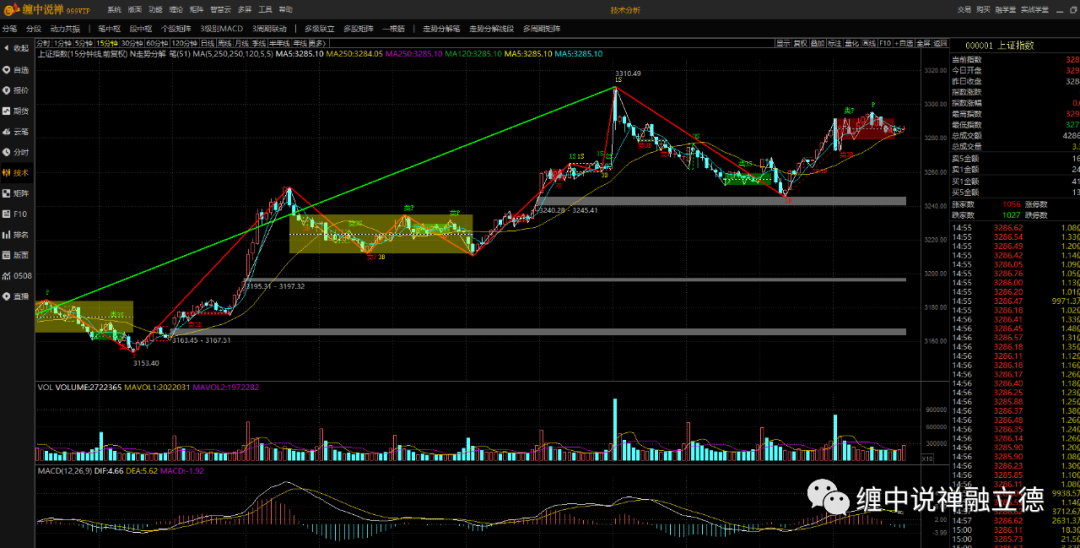Select the 技术 candlestick sidebar icon
Screen dimensions: 1080x548
point(16,173)
